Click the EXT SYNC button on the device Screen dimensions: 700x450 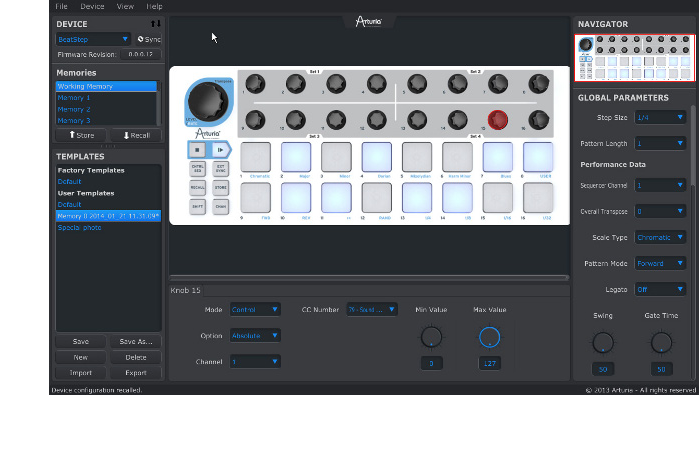coord(221,168)
